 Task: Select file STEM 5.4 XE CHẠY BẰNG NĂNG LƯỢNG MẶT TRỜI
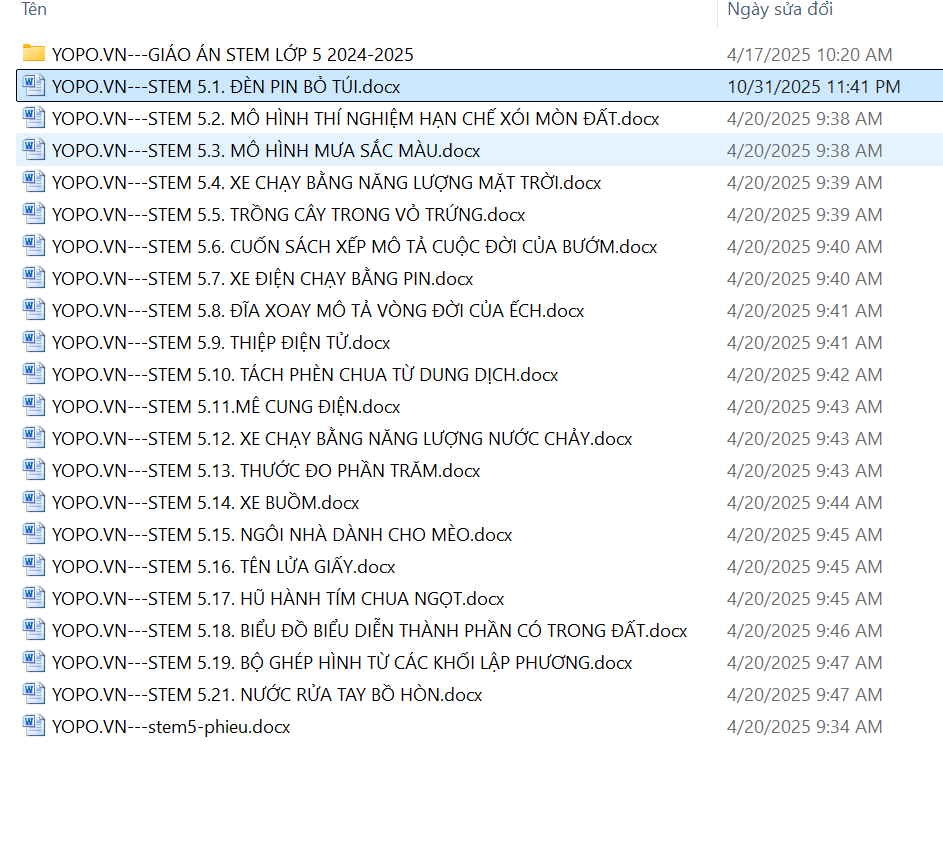click(326, 183)
